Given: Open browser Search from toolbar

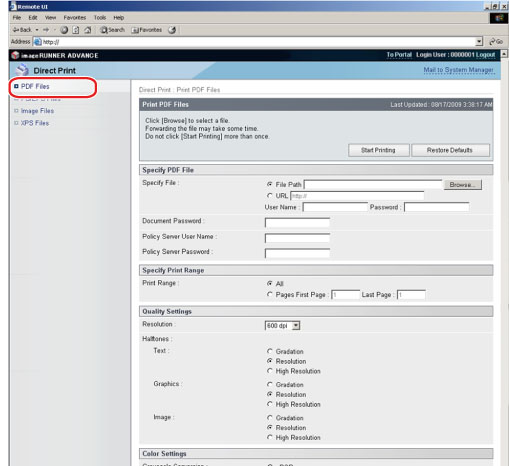Looking at the screenshot, I should coord(112,30).
